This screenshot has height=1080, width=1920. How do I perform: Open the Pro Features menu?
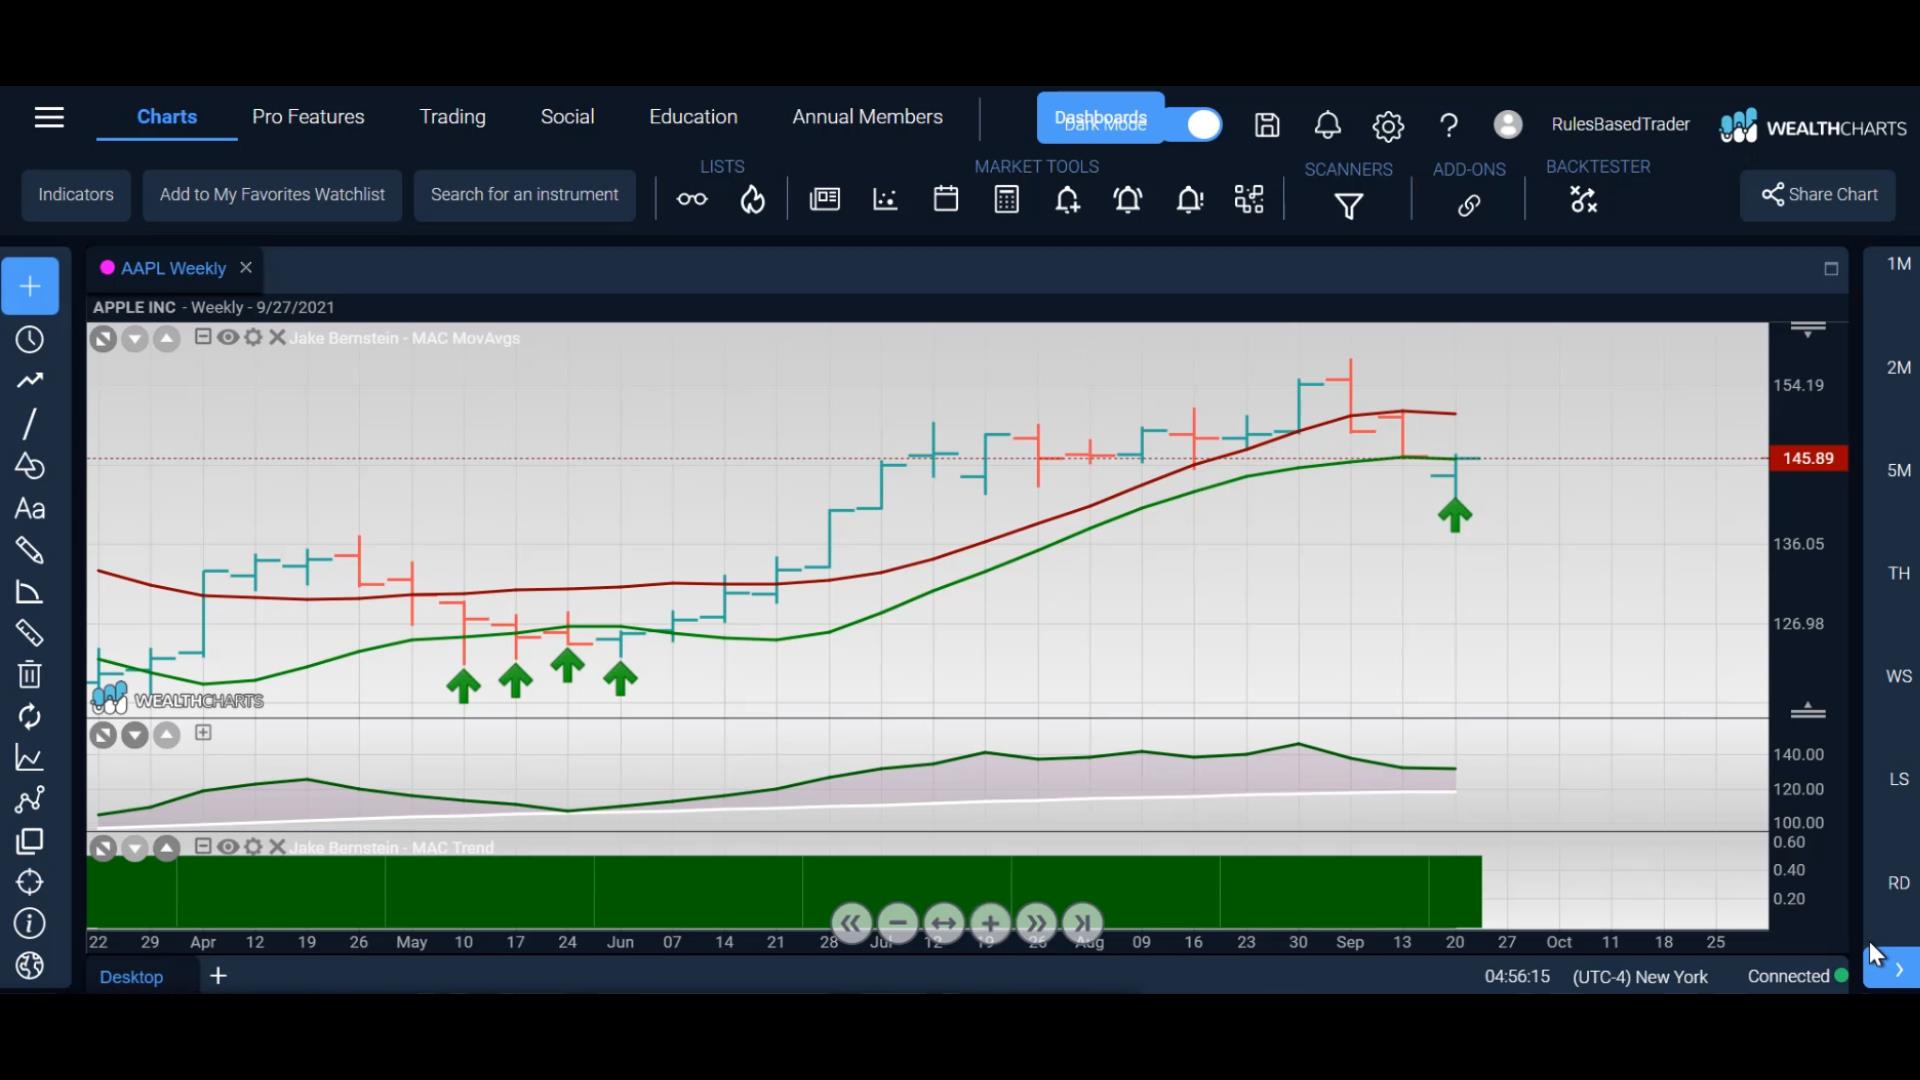coord(308,117)
